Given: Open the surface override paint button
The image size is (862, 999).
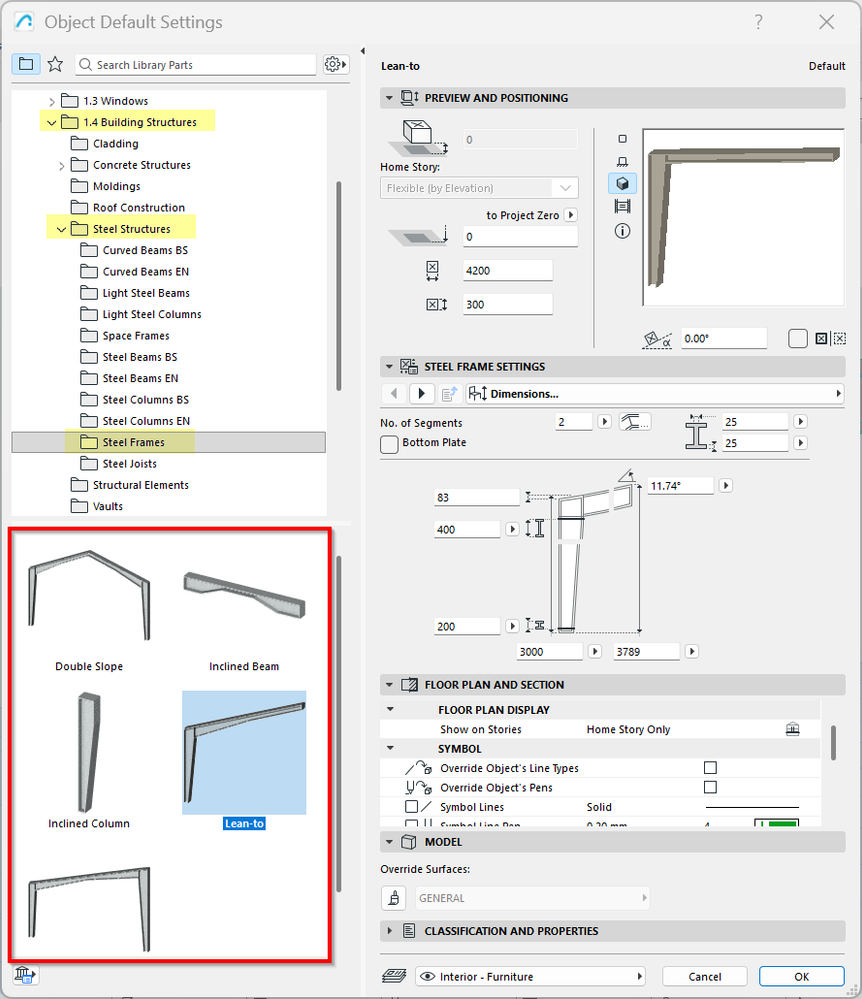Looking at the screenshot, I should click(x=394, y=898).
